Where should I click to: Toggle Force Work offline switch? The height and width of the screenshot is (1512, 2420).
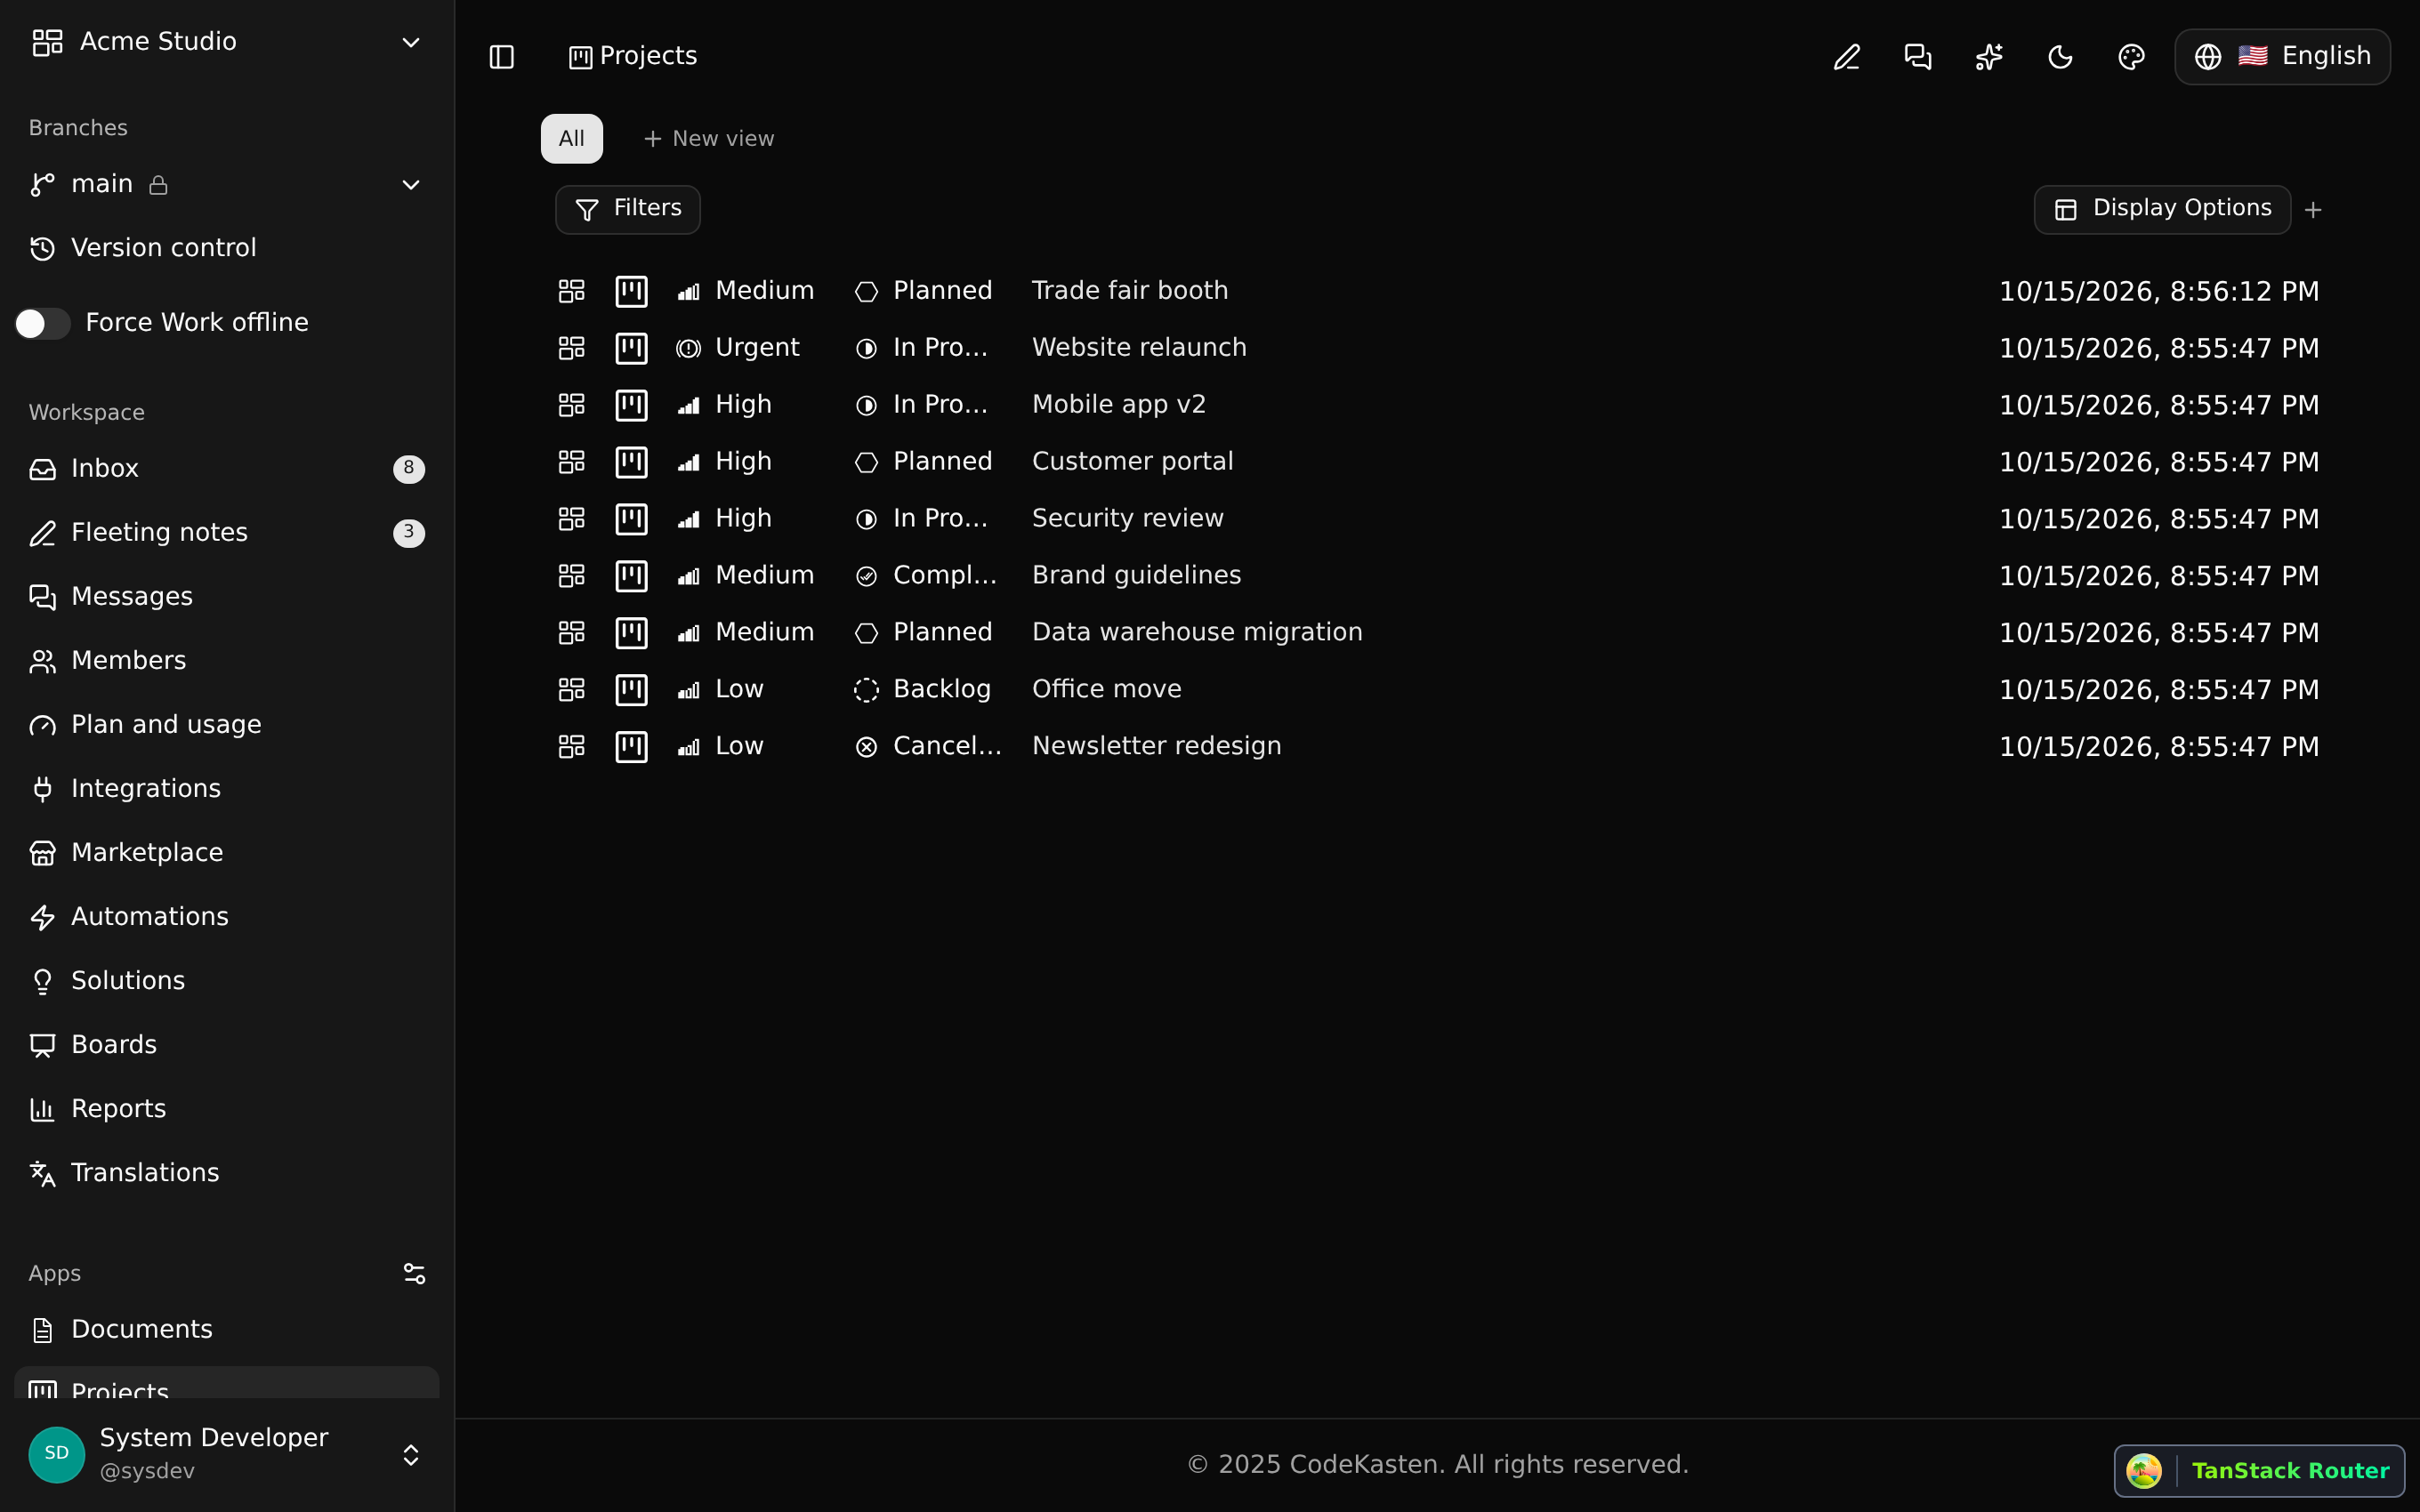coord(42,323)
